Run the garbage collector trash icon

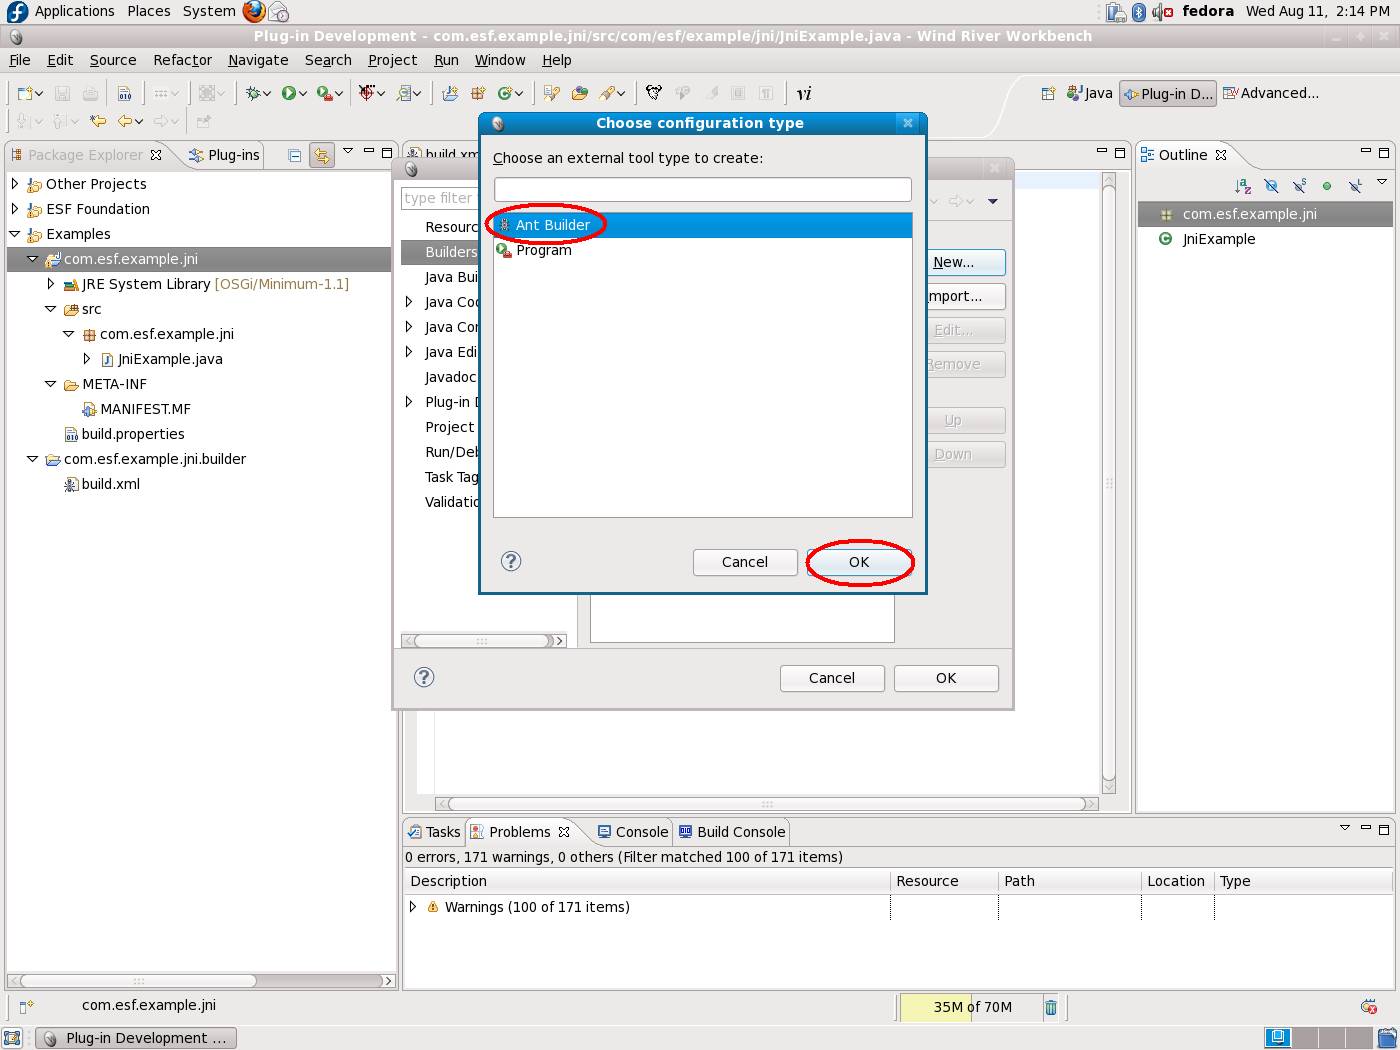1051,1007
